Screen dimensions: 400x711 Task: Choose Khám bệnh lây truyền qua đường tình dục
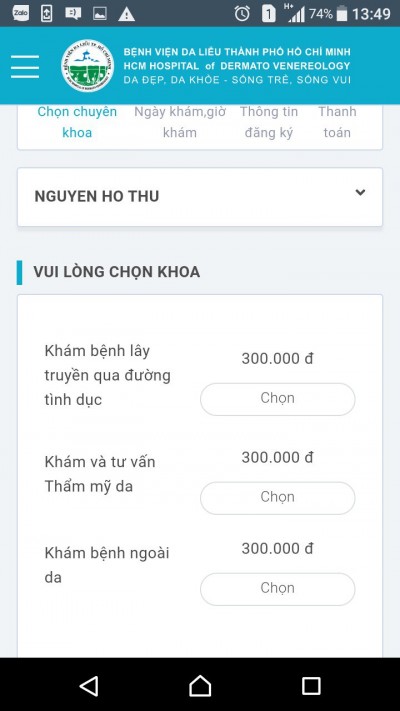click(278, 399)
